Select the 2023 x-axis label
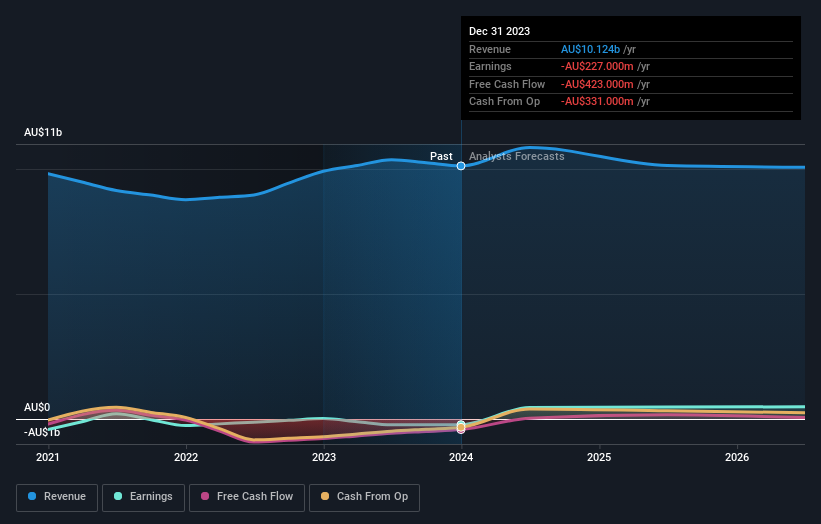 324,458
